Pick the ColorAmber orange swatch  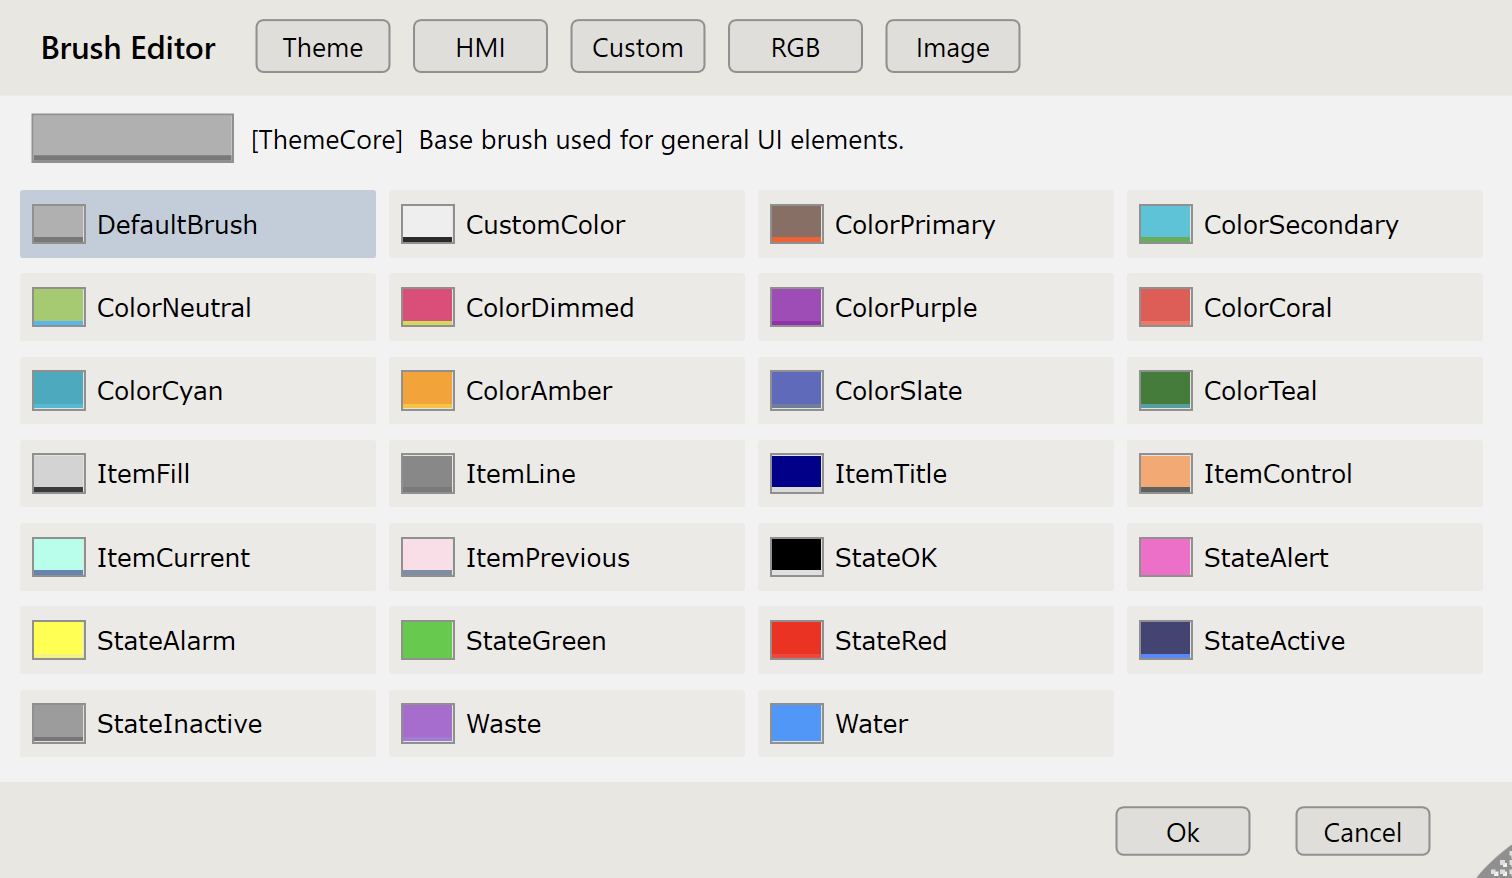click(427, 390)
